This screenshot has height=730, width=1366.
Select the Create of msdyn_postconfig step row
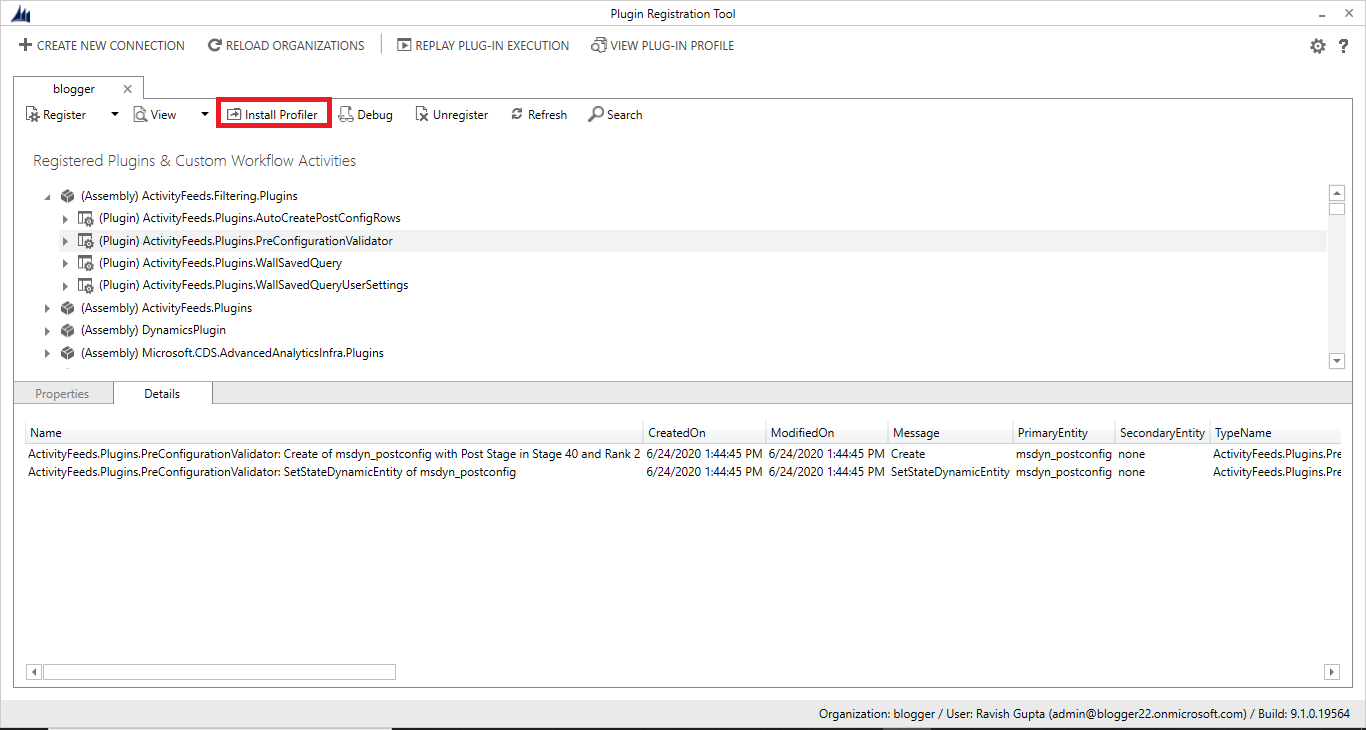[683, 454]
